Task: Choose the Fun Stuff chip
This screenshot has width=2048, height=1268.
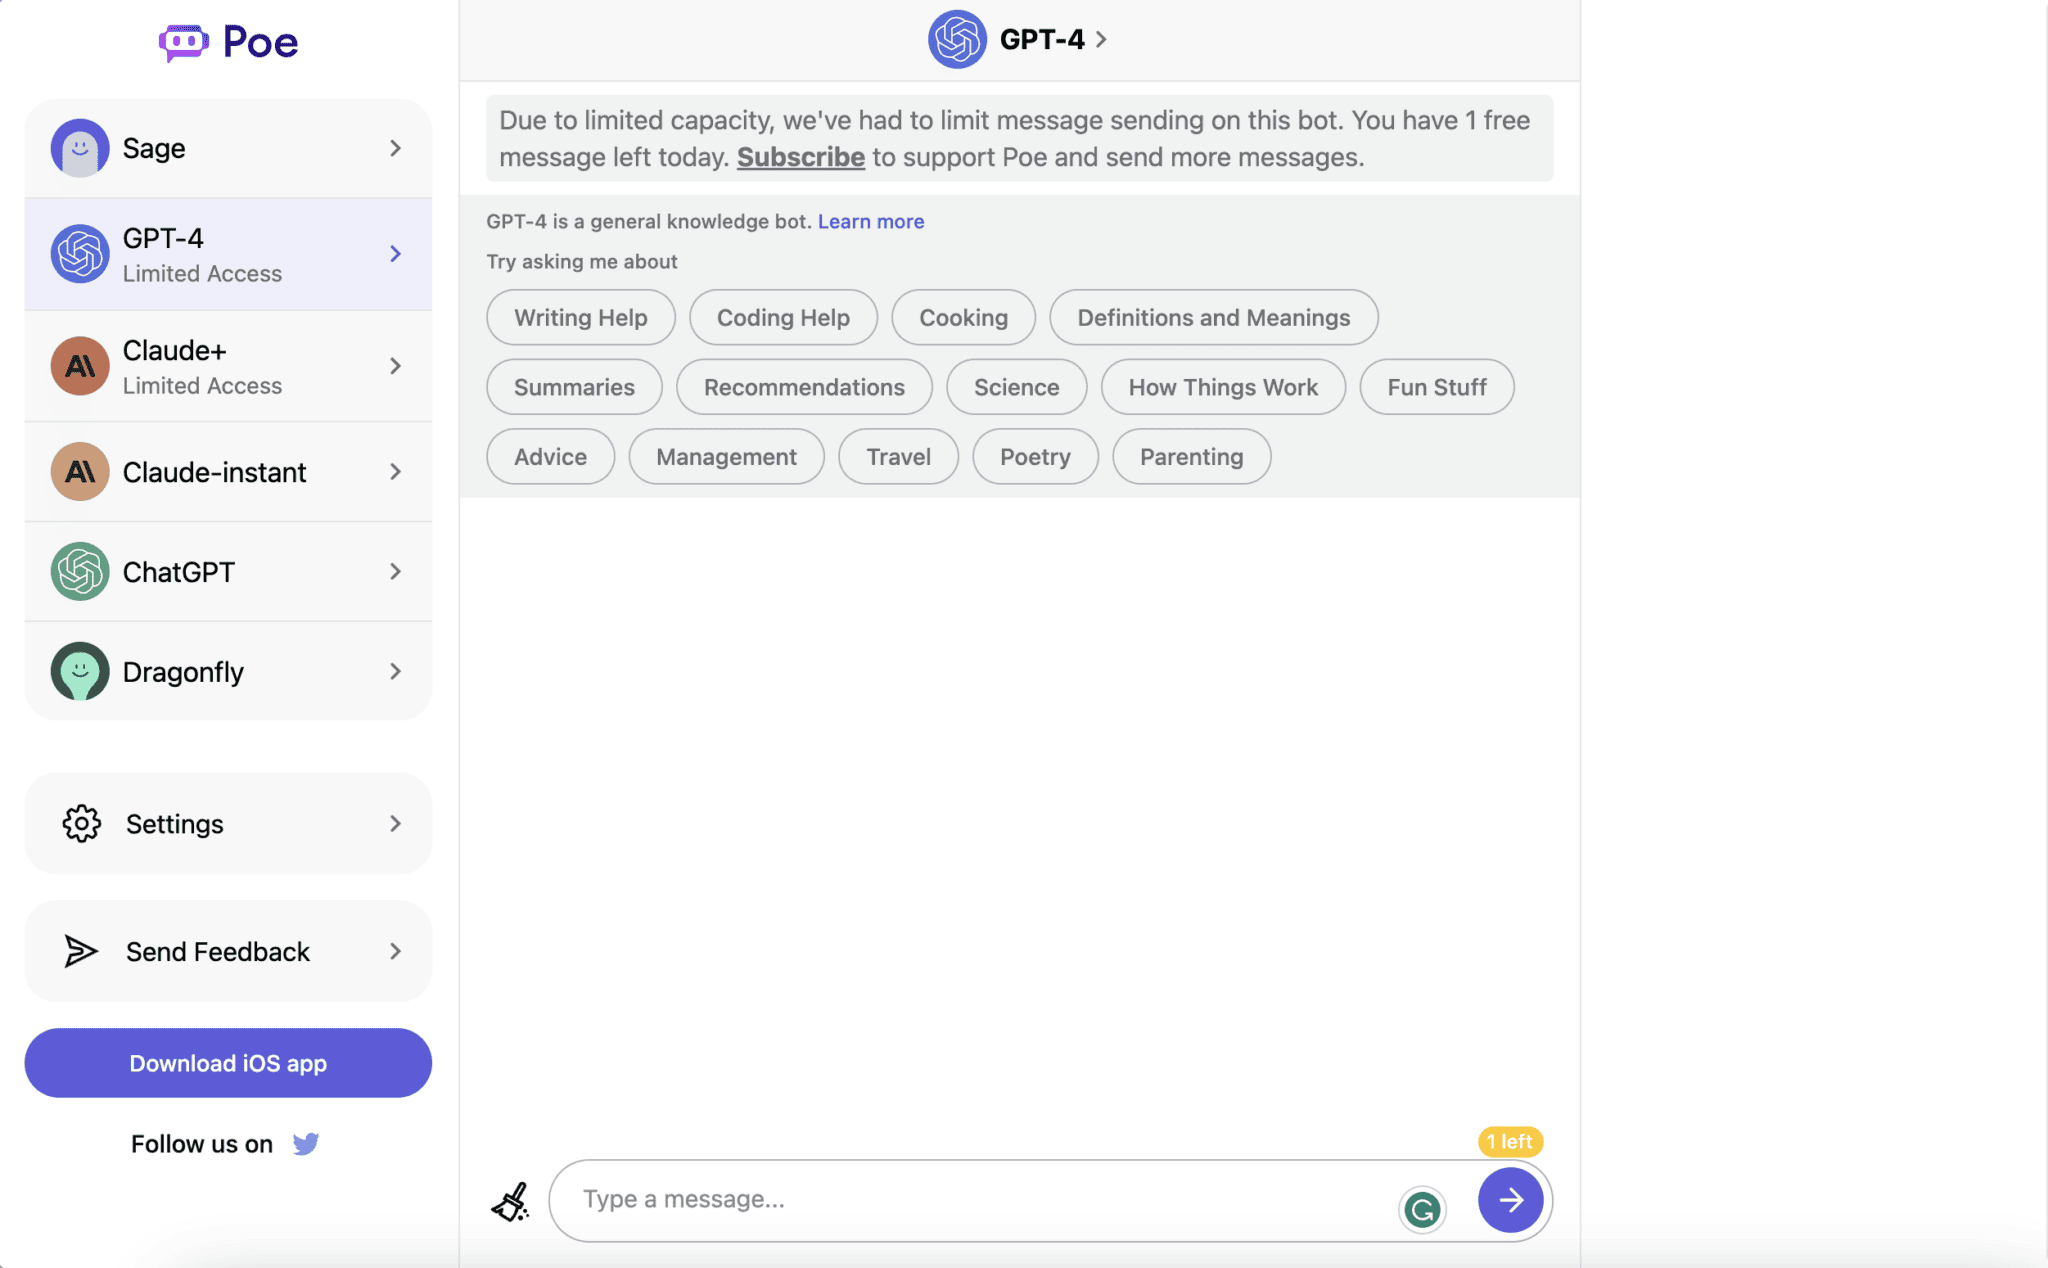Action: 1437,388
